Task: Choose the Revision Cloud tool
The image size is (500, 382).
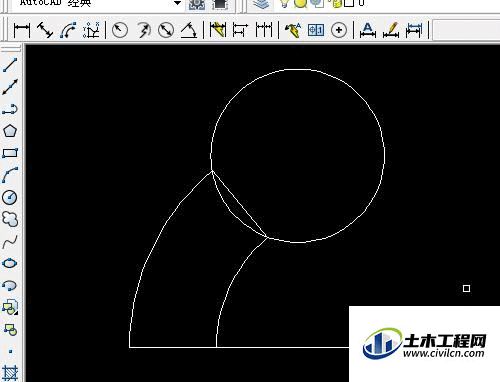Action: click(x=10, y=219)
